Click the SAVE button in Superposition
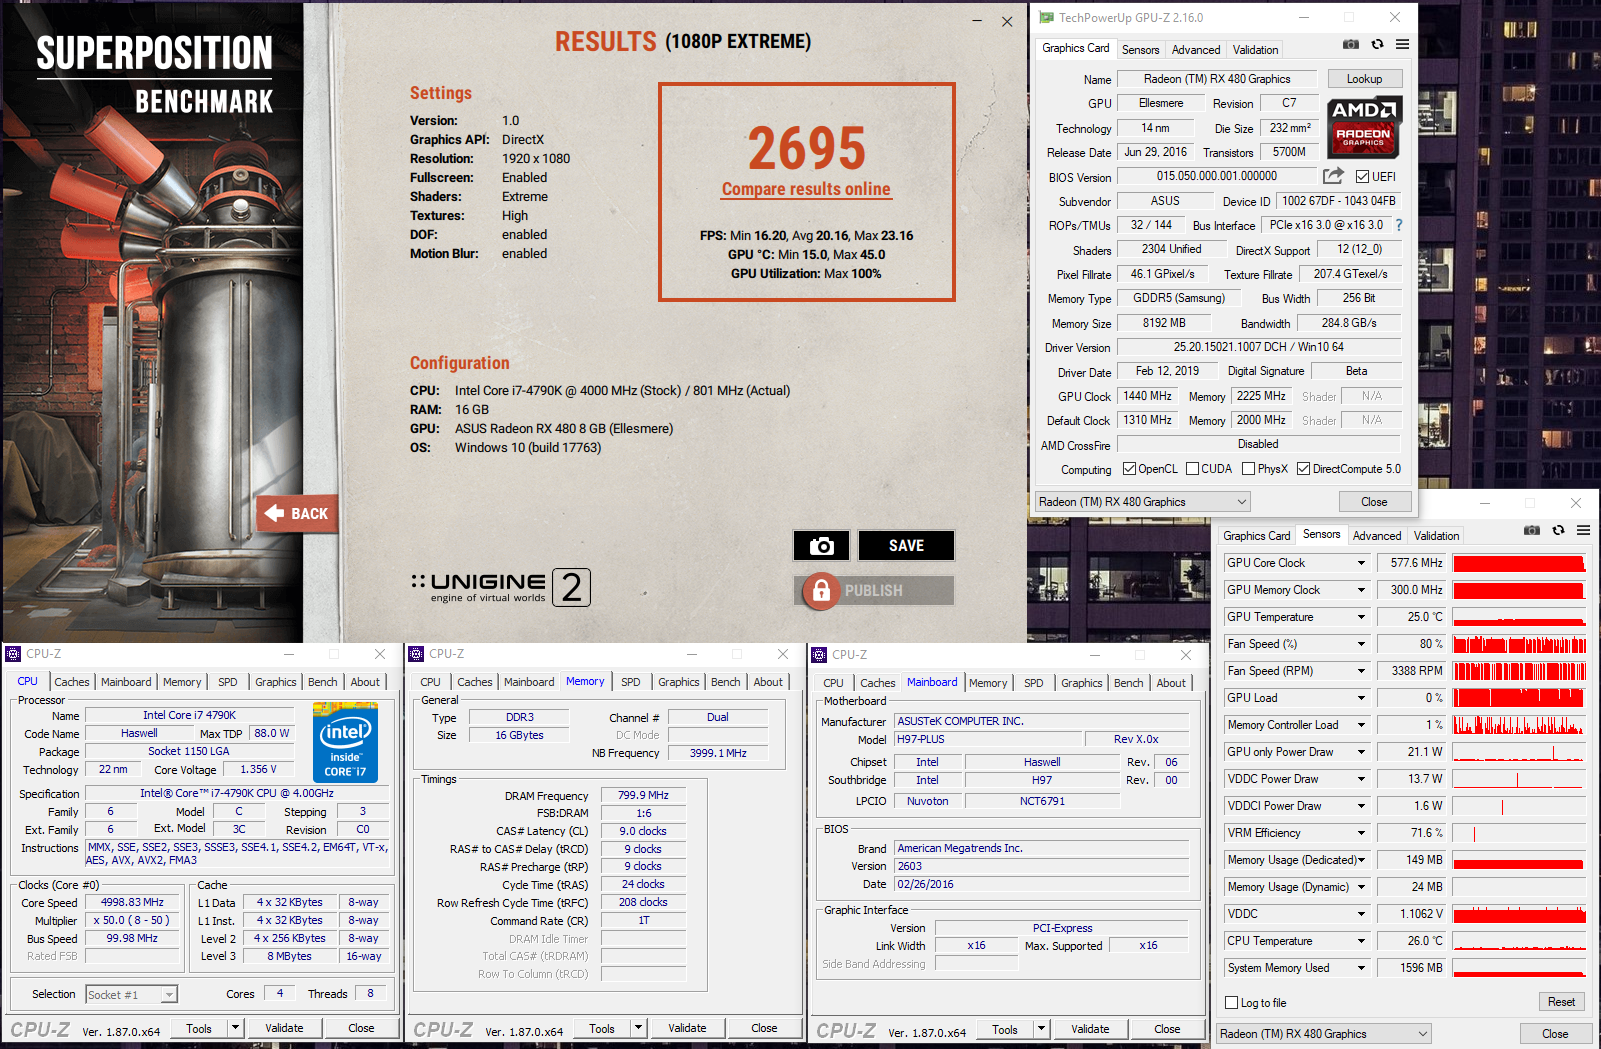 pos(906,545)
